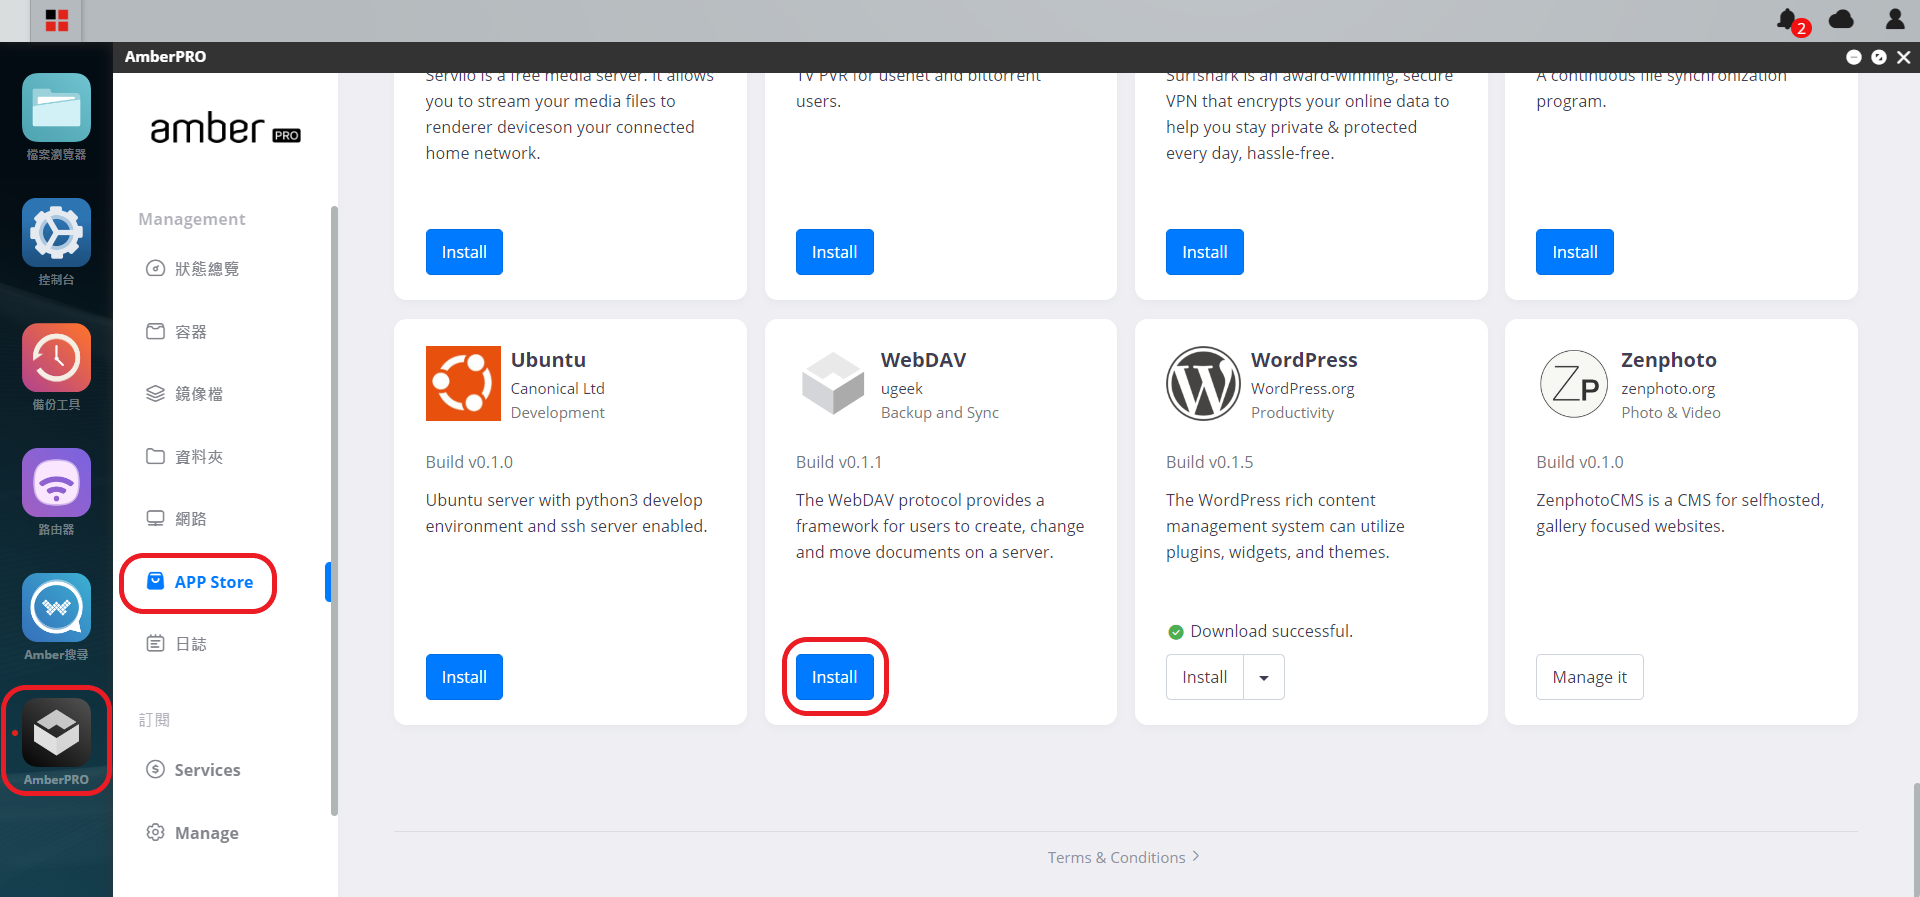Viewport: 1920px width, 897px height.
Task: Launch the Amber搜尋 search icon
Action: click(x=56, y=608)
